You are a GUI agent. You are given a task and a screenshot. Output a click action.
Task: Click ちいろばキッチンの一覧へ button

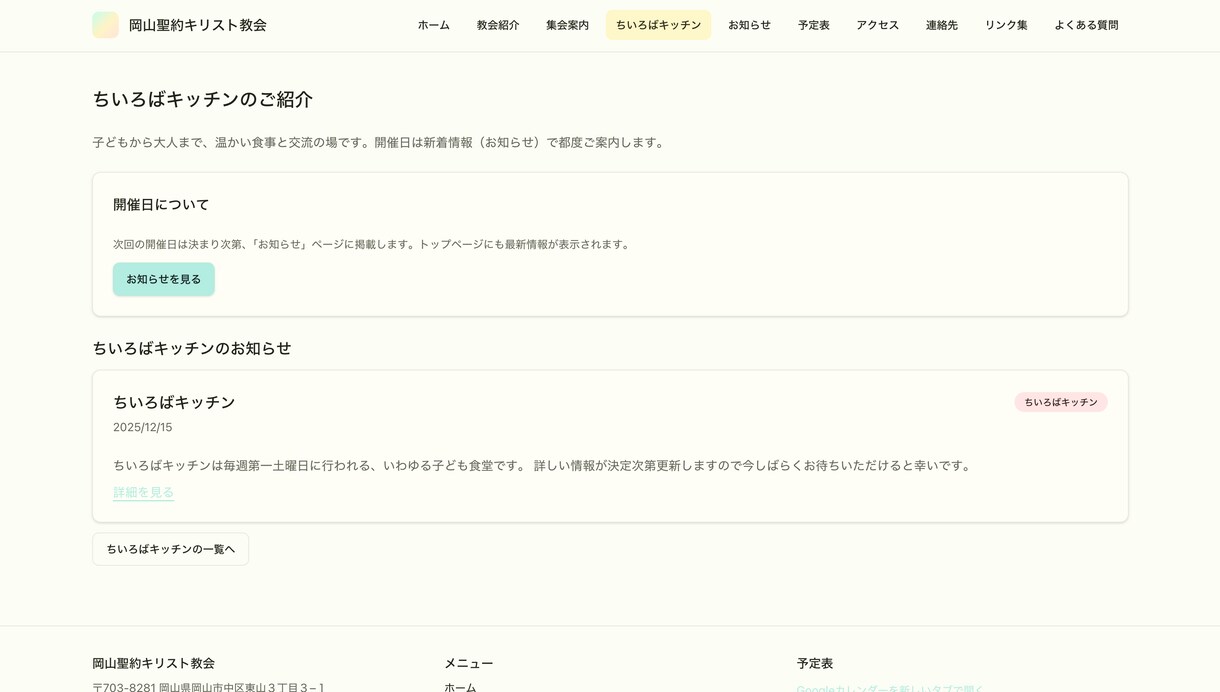pyautogui.click(x=170, y=549)
